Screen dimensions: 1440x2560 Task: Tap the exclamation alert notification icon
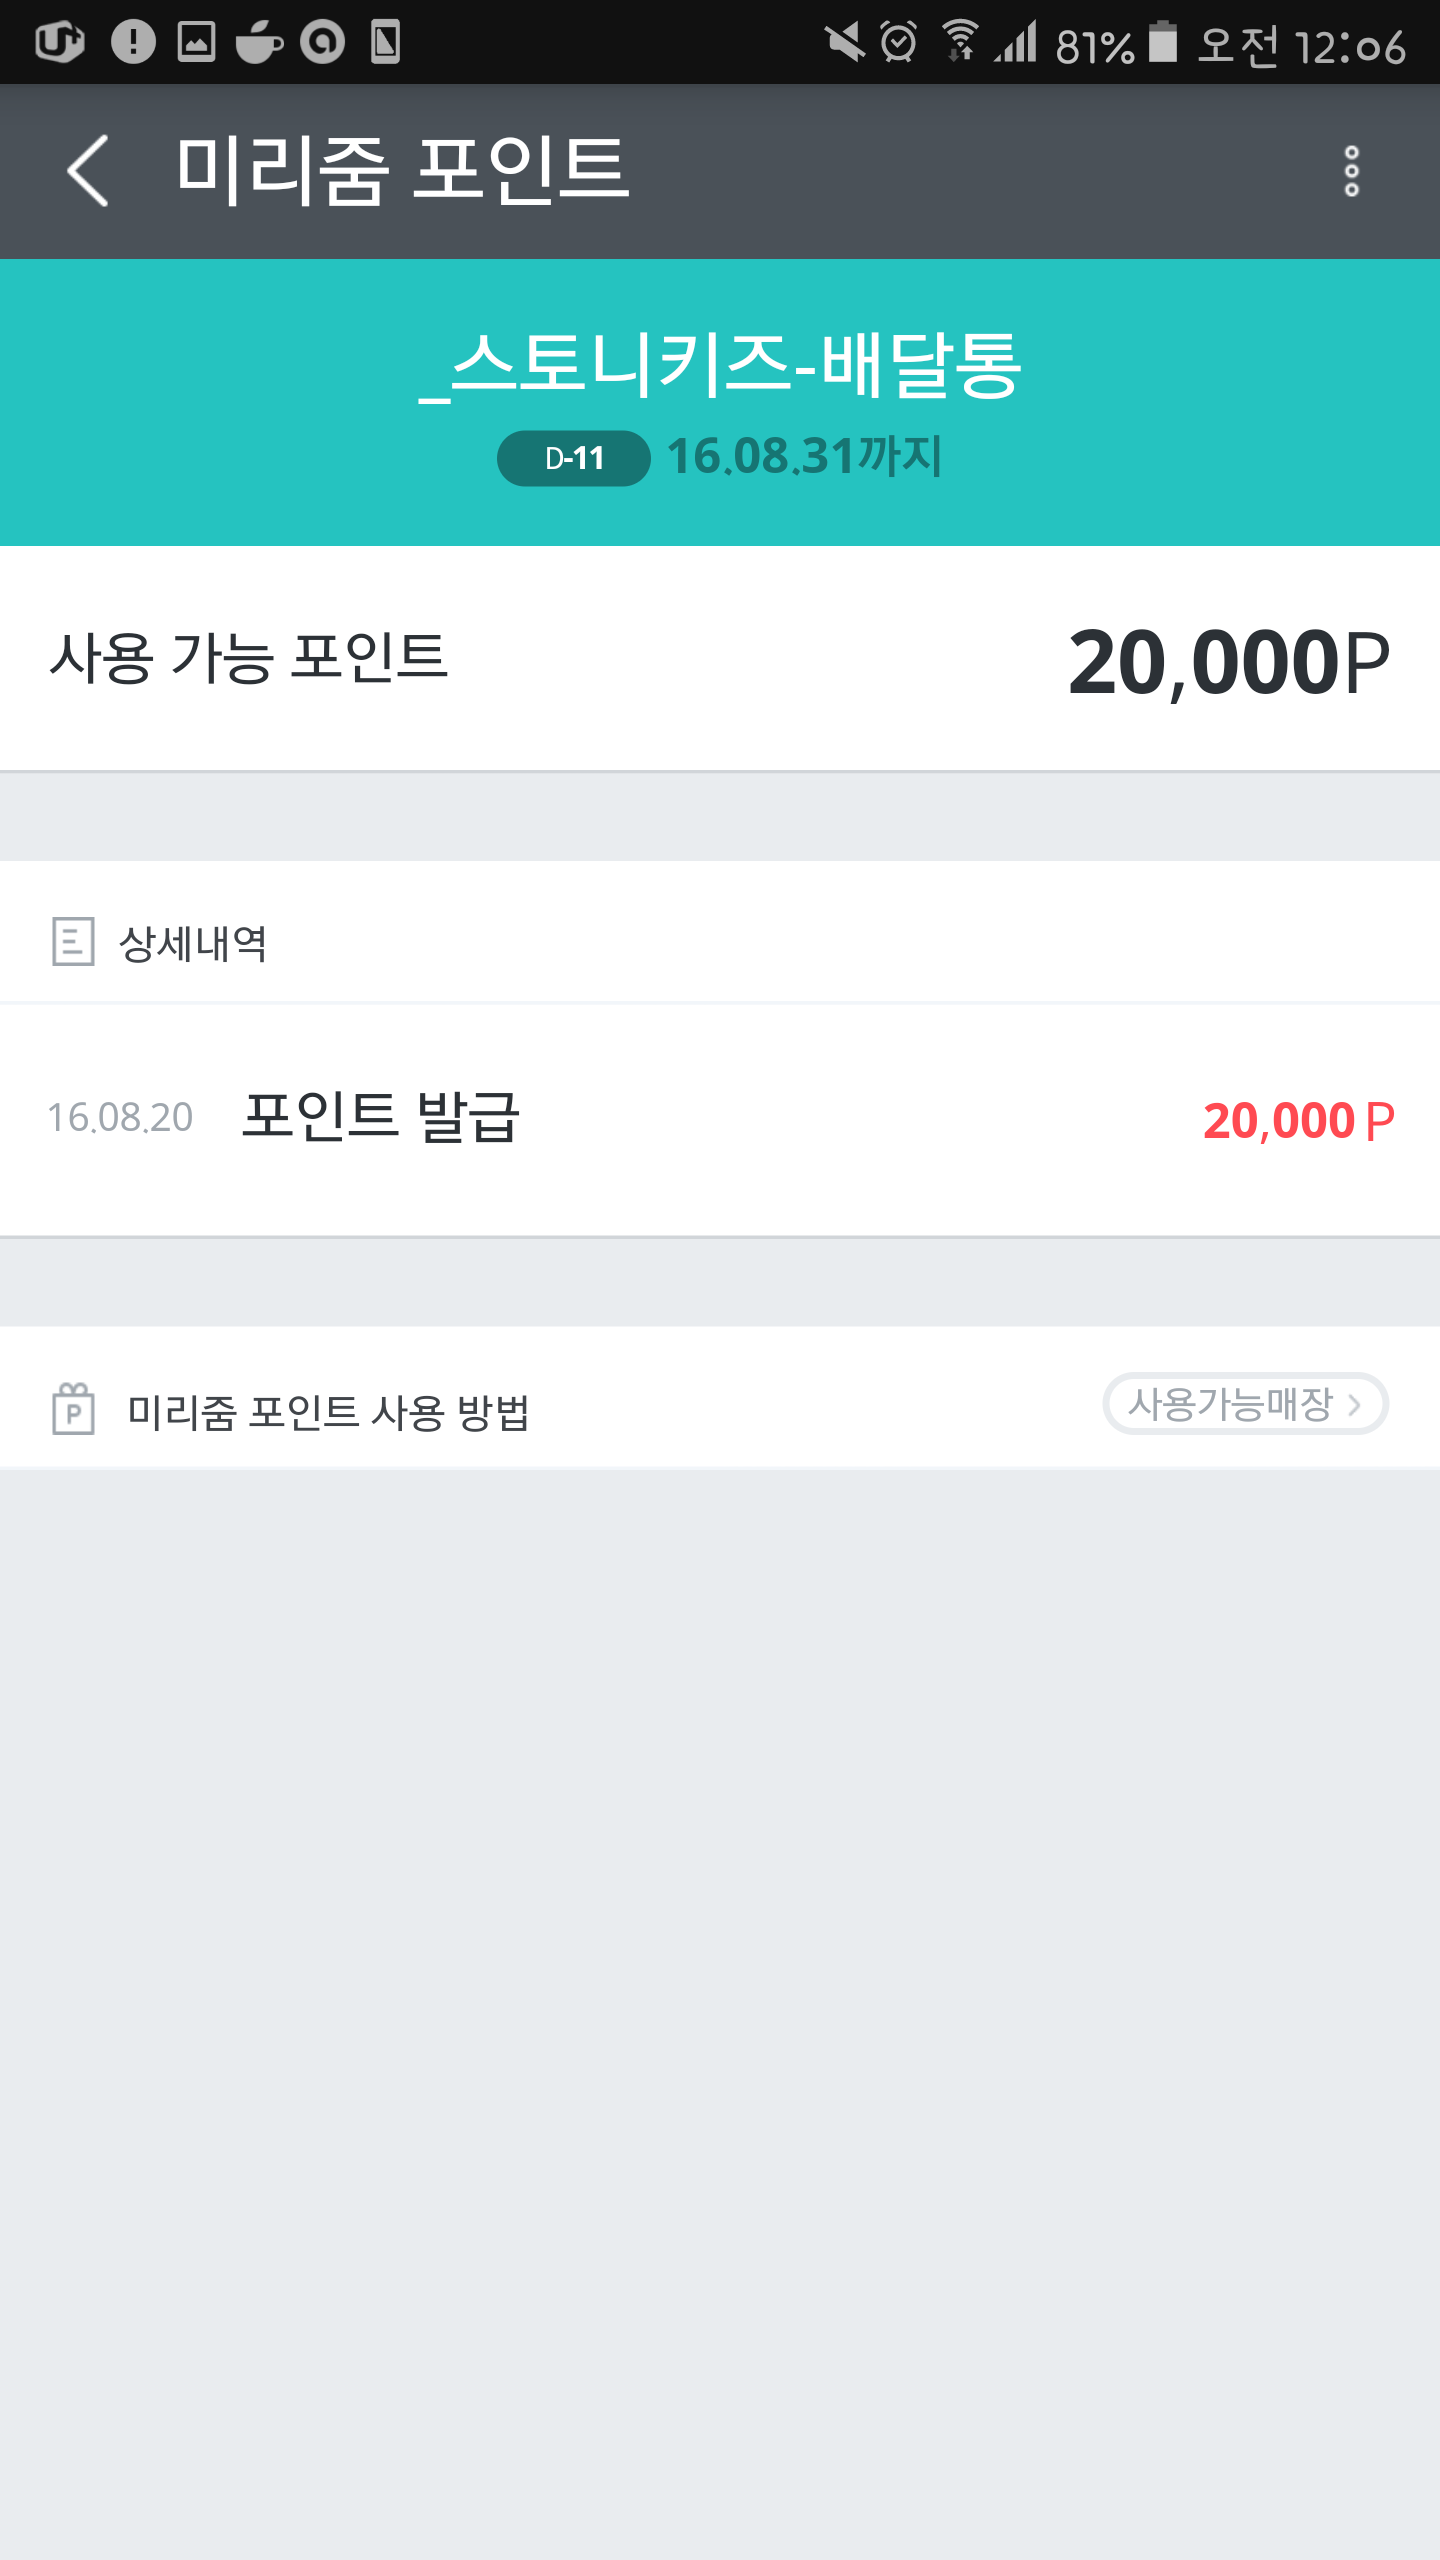pos(133,43)
